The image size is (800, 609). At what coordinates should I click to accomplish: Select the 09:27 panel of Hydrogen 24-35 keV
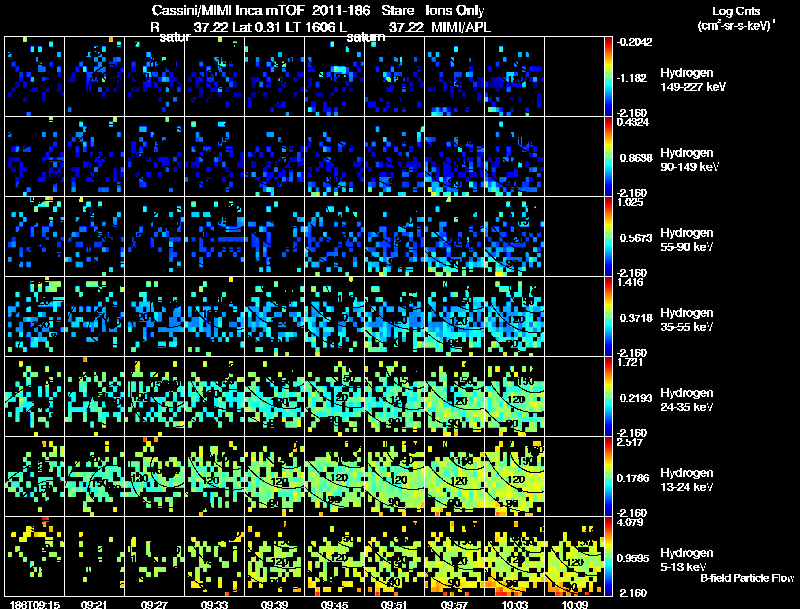pos(155,396)
